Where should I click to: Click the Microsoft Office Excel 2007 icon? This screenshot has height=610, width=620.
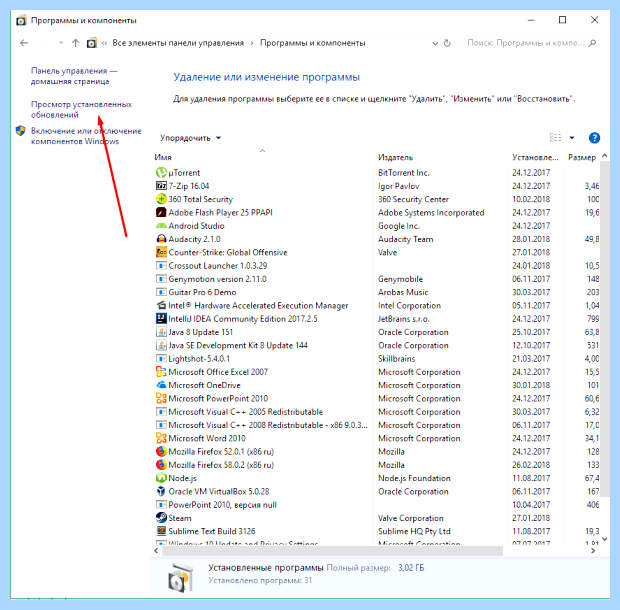(x=161, y=372)
